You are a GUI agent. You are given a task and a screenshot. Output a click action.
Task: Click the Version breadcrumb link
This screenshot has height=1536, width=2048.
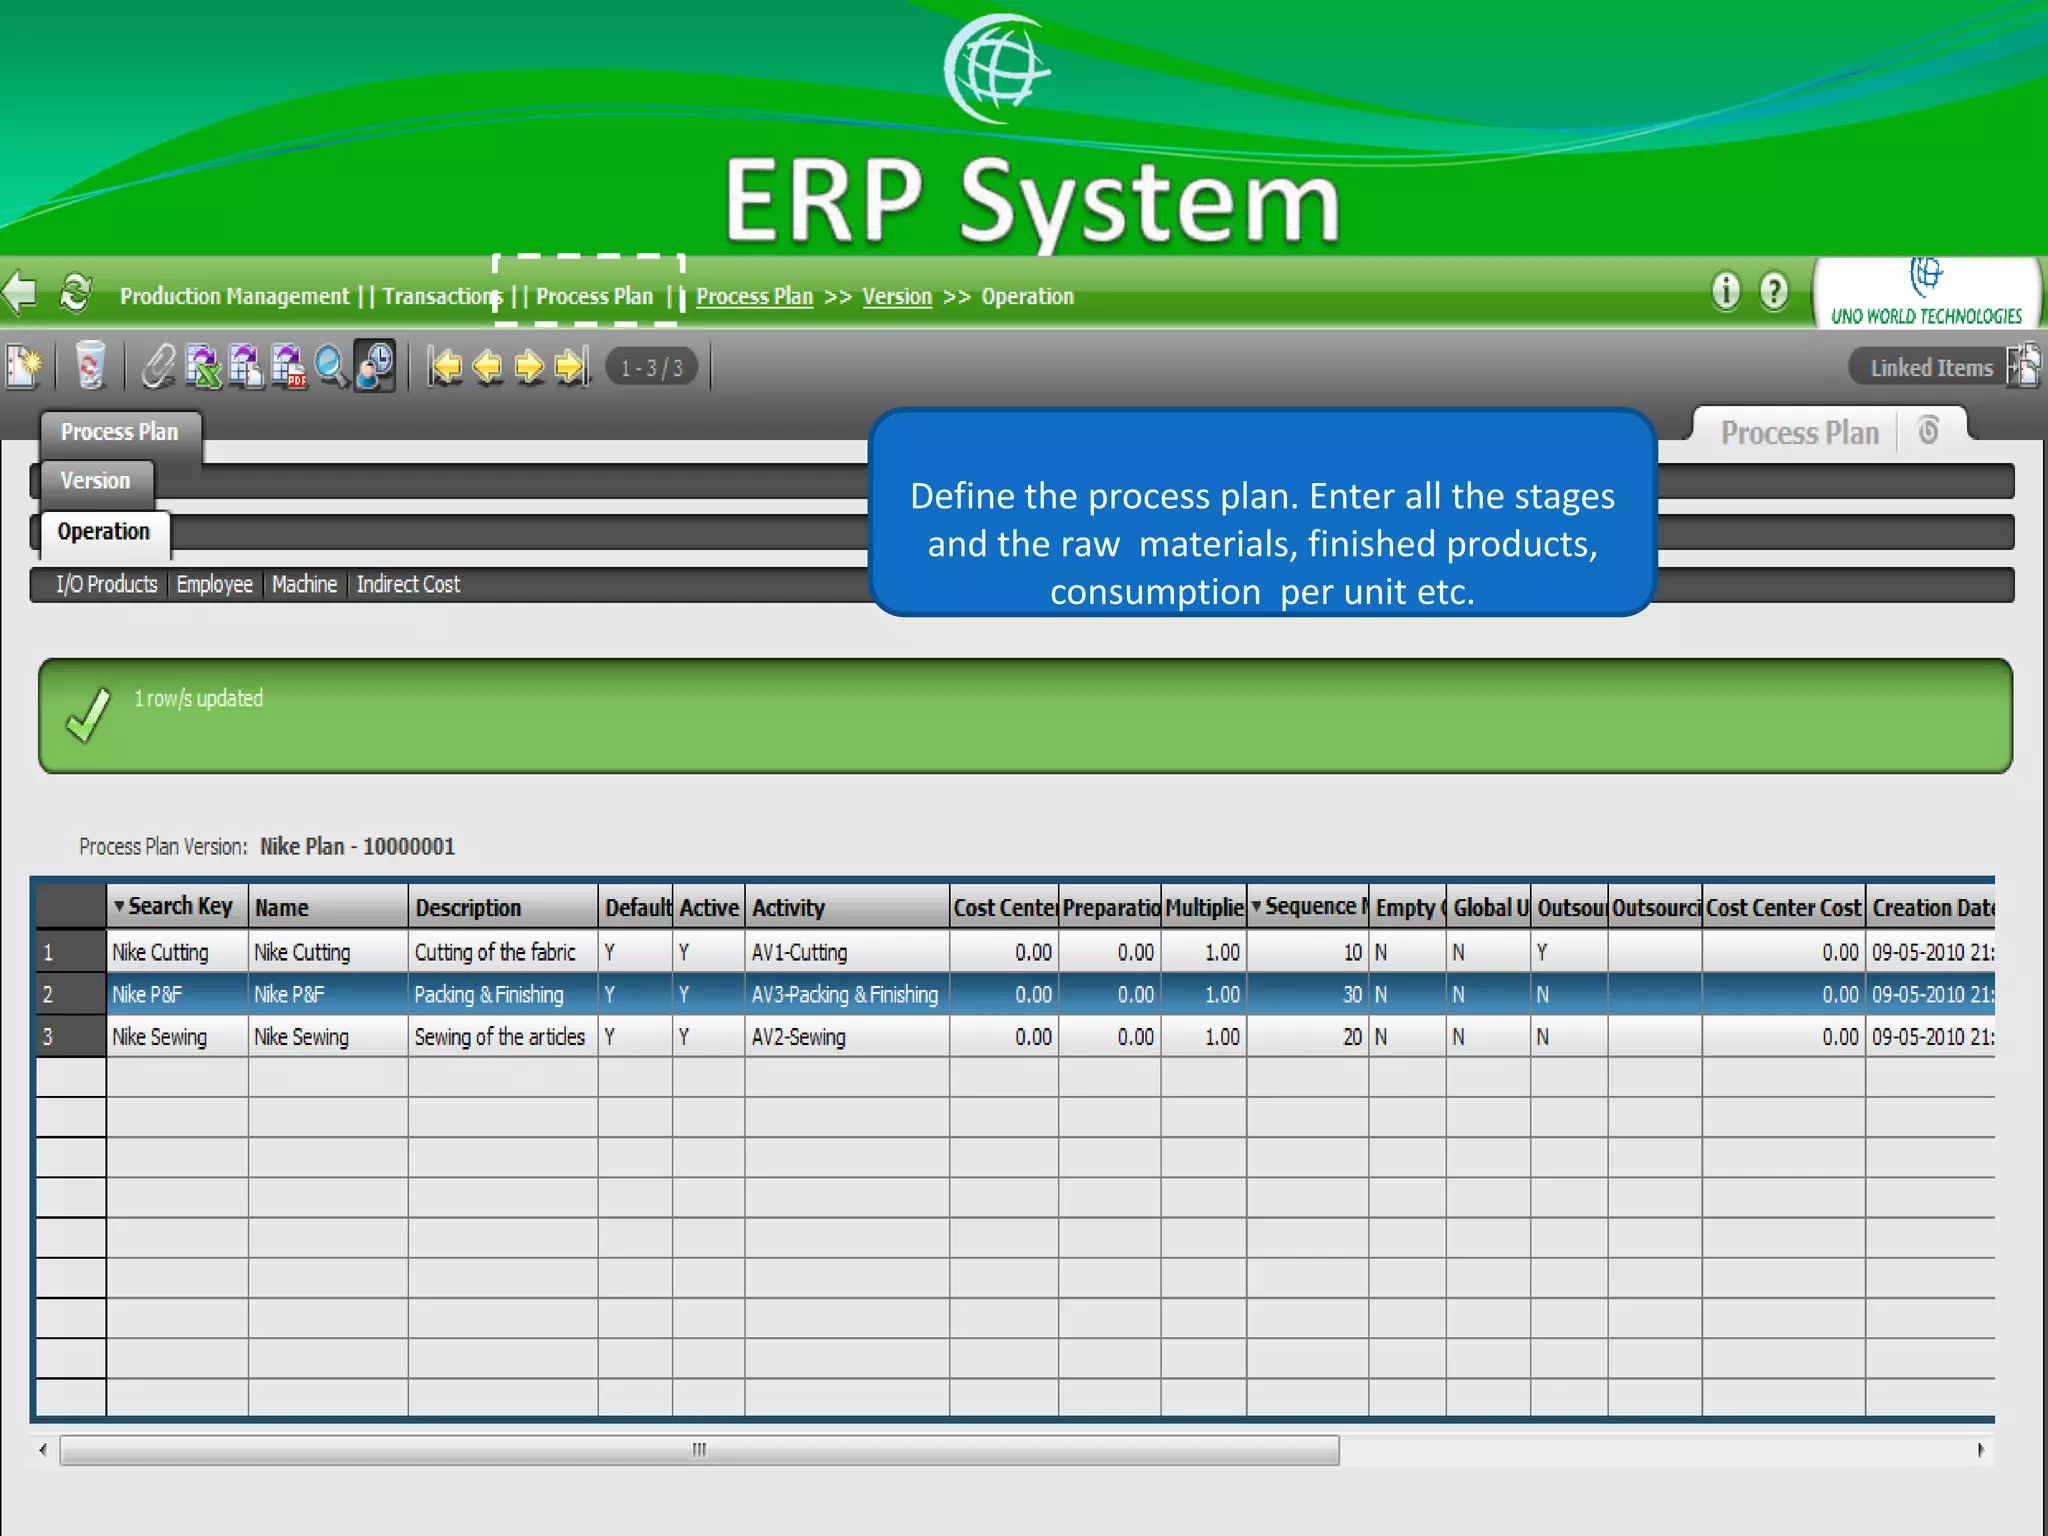[896, 297]
